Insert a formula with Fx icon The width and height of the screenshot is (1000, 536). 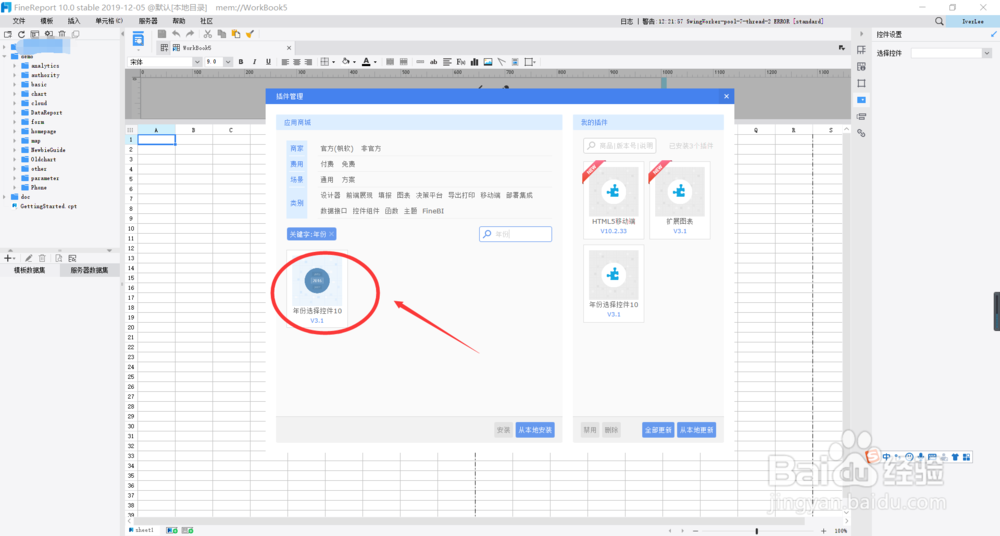(x=460, y=62)
